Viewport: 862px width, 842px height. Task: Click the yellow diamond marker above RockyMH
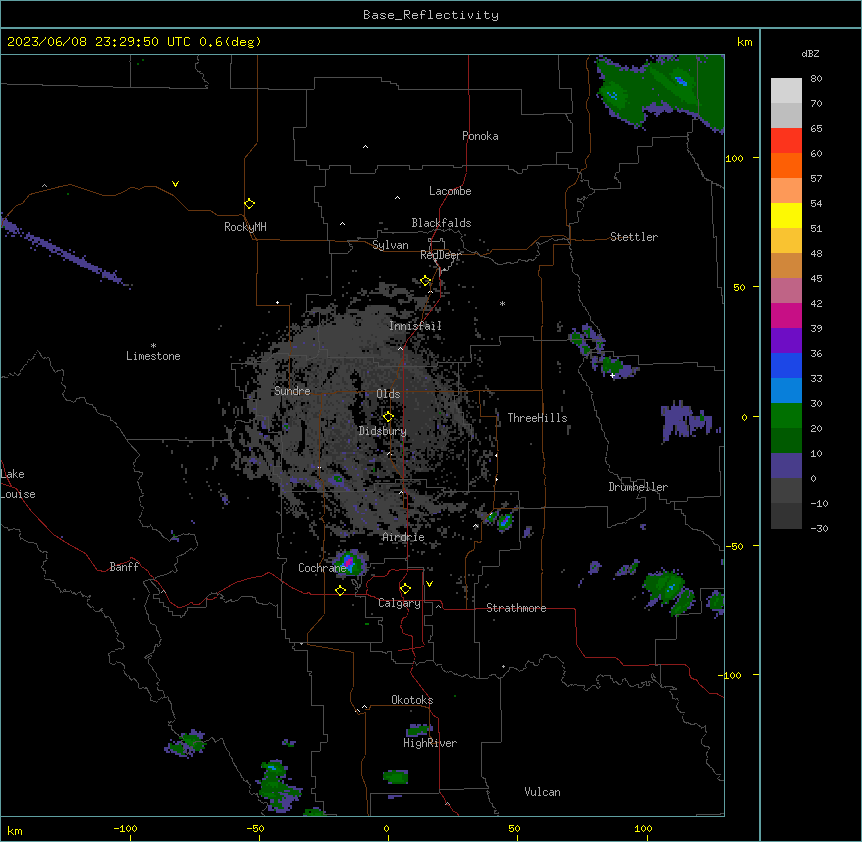(250, 204)
